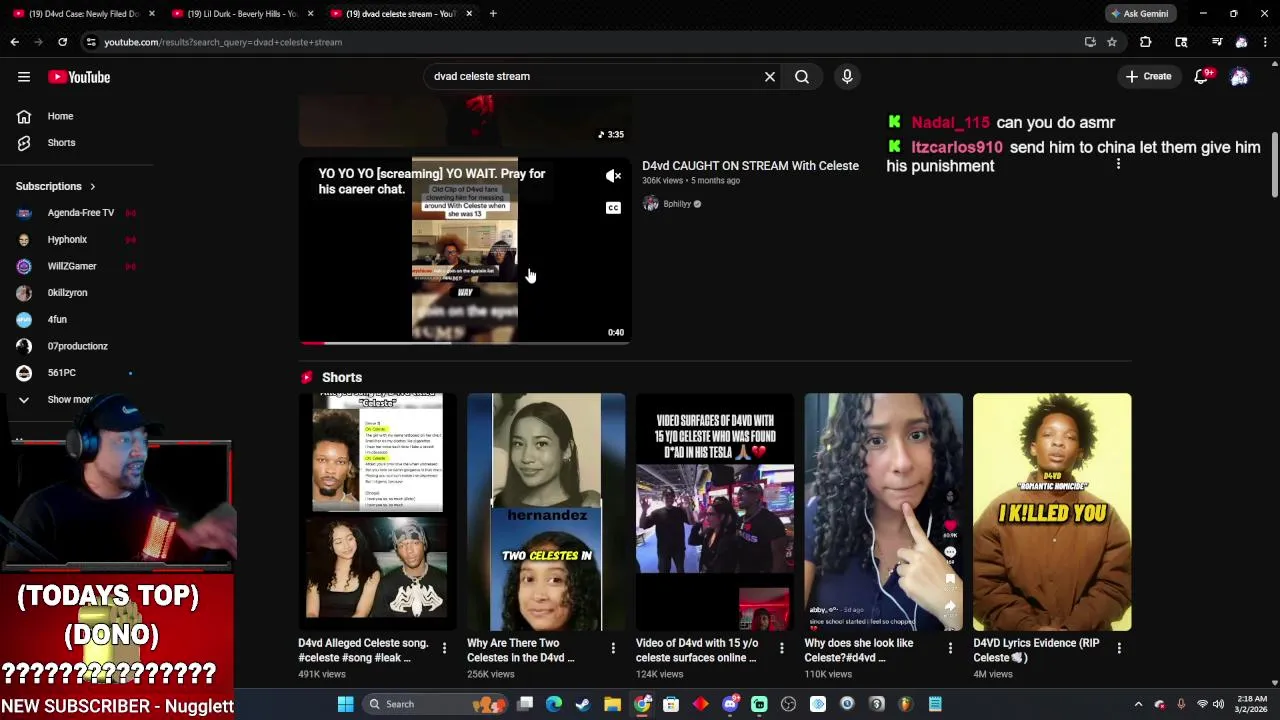Open the video more-actions menu at right
The width and height of the screenshot is (1280, 720).
[x=1118, y=164]
